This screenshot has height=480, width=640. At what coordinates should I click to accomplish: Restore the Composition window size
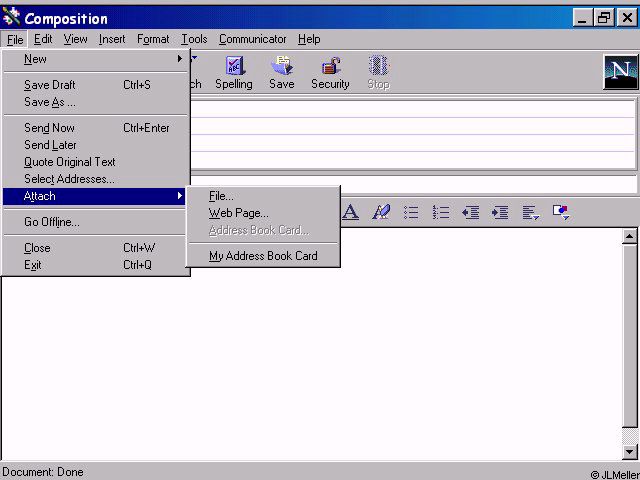pyautogui.click(x=604, y=18)
